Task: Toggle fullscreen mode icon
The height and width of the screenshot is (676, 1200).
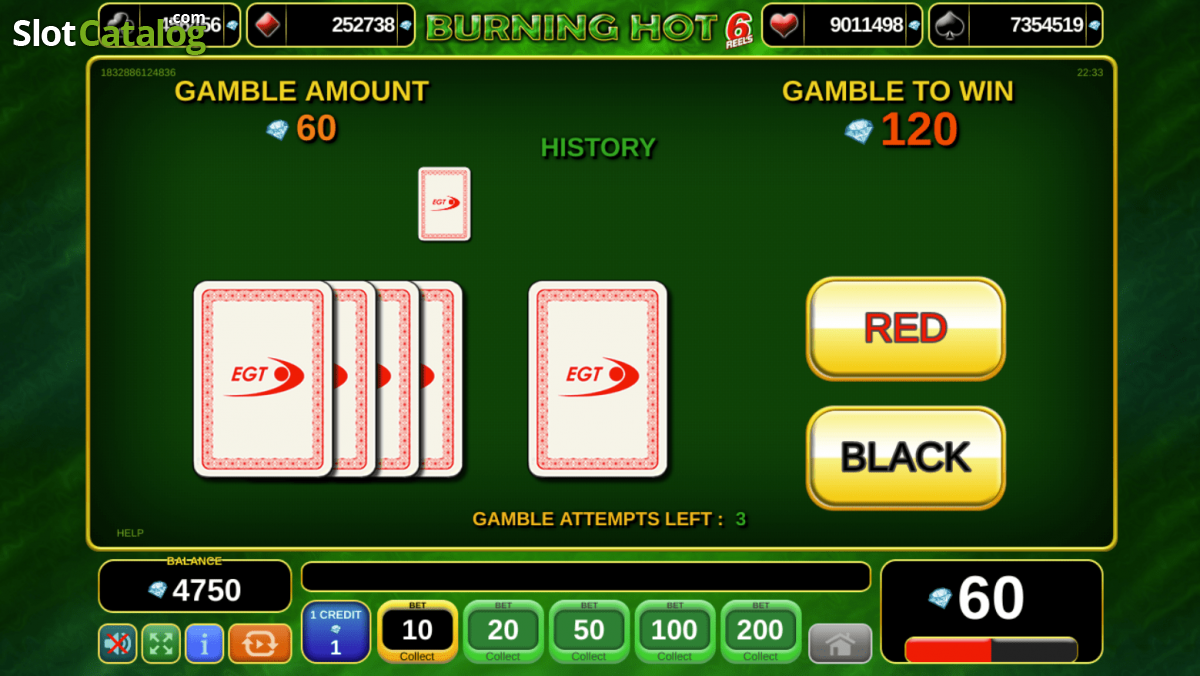Action: (x=161, y=643)
